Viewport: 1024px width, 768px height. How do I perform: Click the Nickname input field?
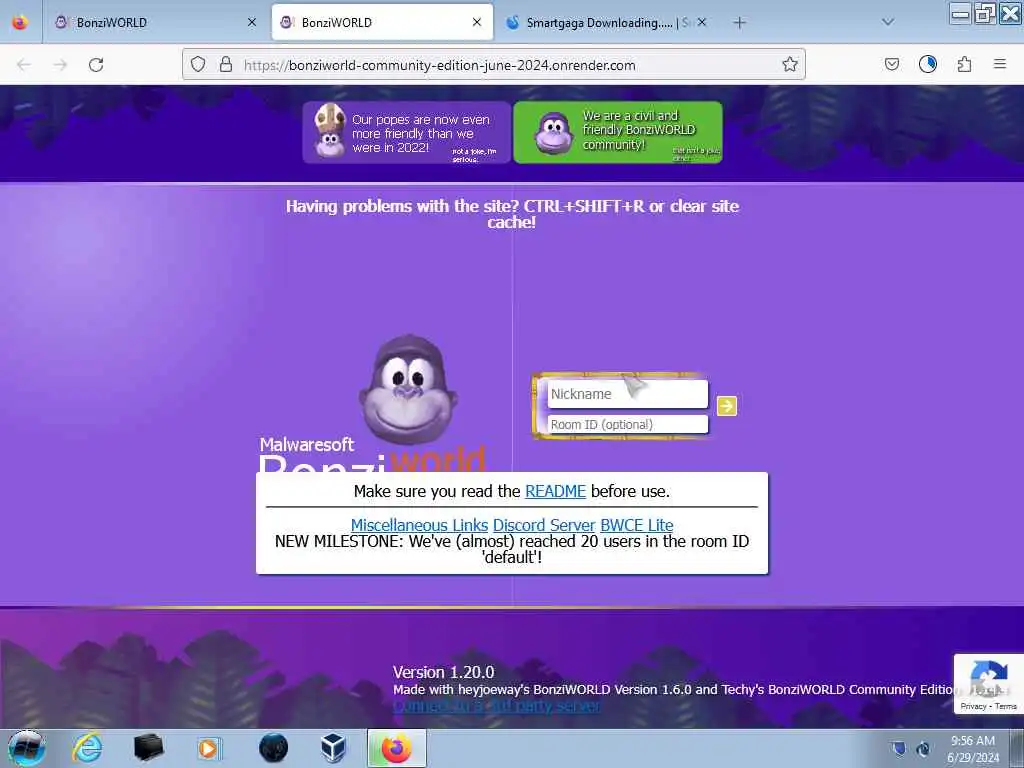[627, 394]
